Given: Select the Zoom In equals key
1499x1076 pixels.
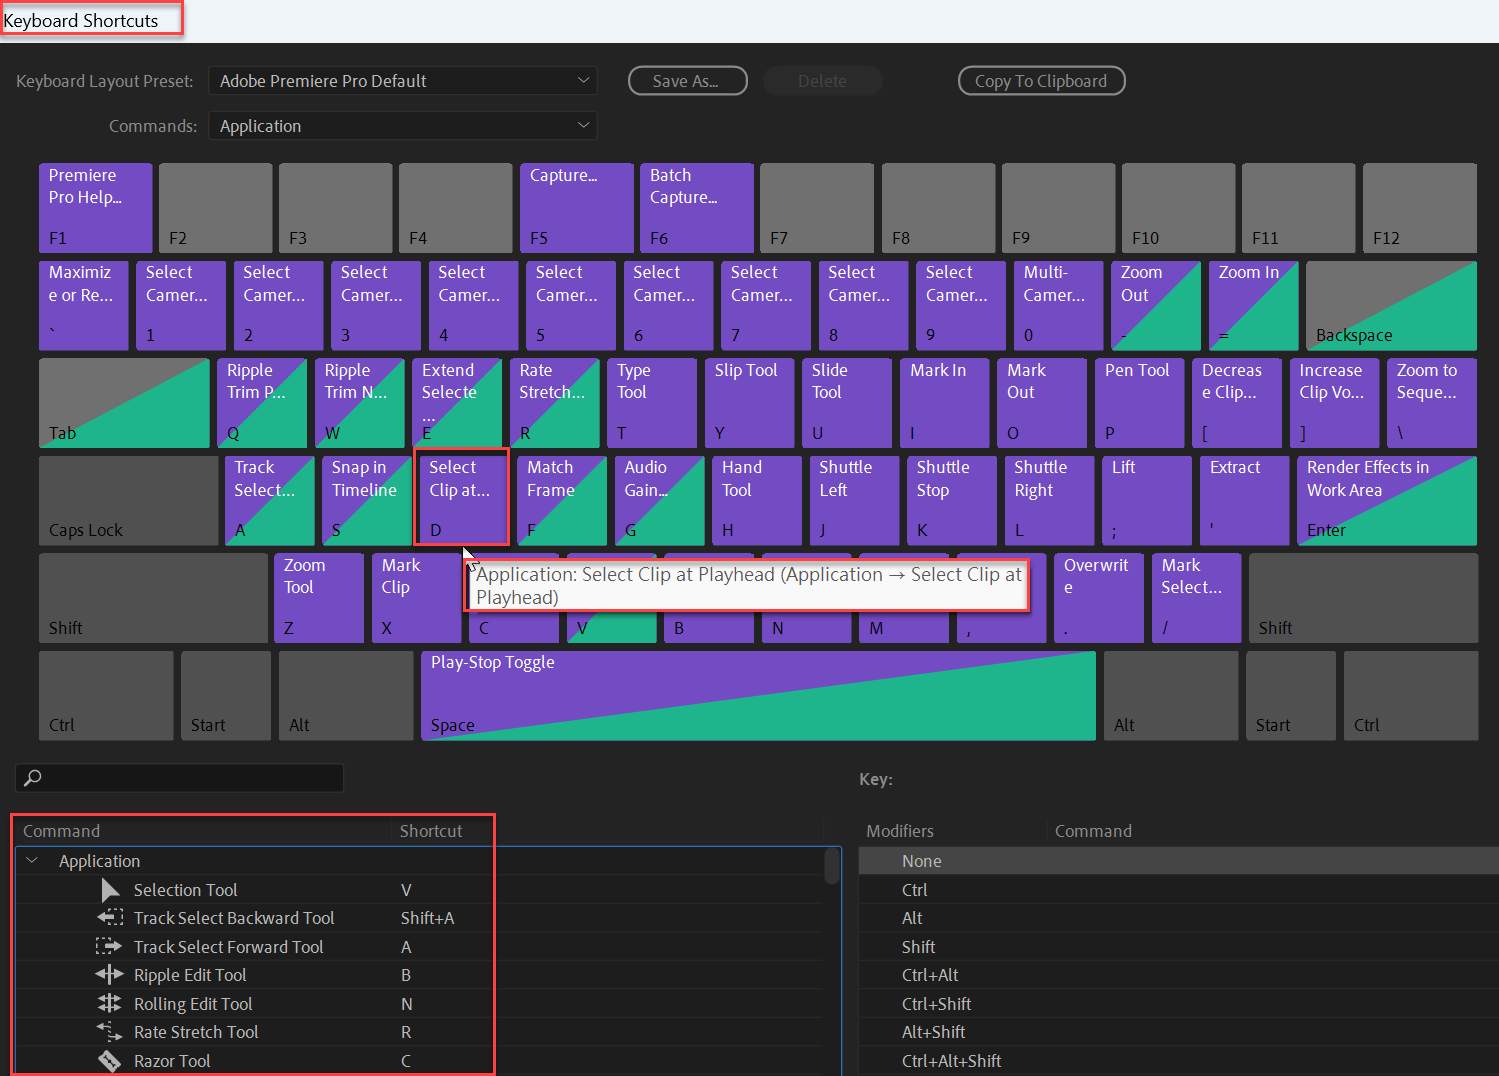Looking at the screenshot, I should tap(1254, 305).
